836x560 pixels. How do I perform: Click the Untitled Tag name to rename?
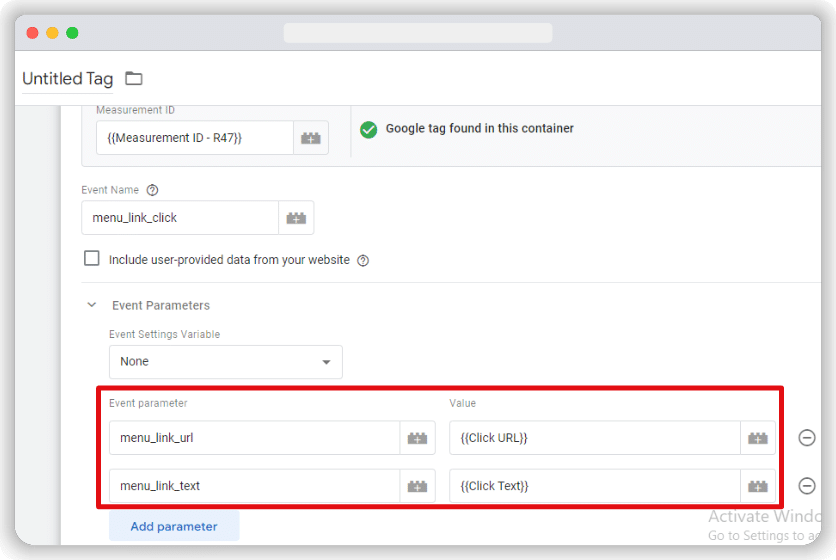[x=67, y=79]
